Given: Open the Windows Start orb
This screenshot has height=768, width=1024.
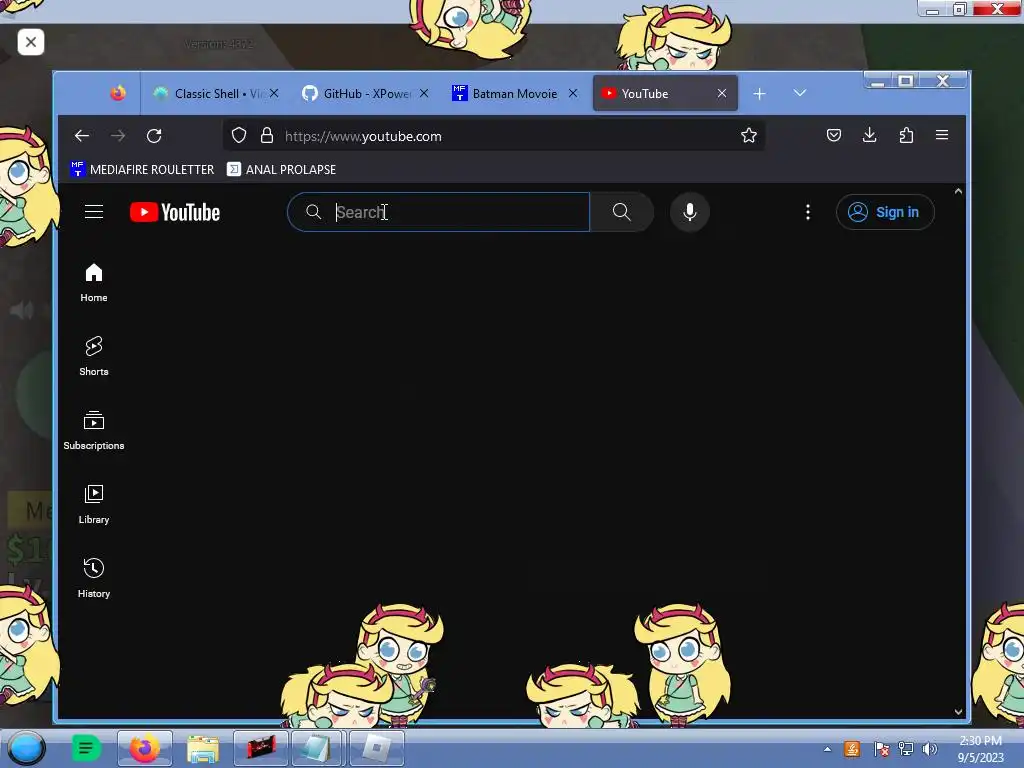Looking at the screenshot, I should (x=26, y=748).
